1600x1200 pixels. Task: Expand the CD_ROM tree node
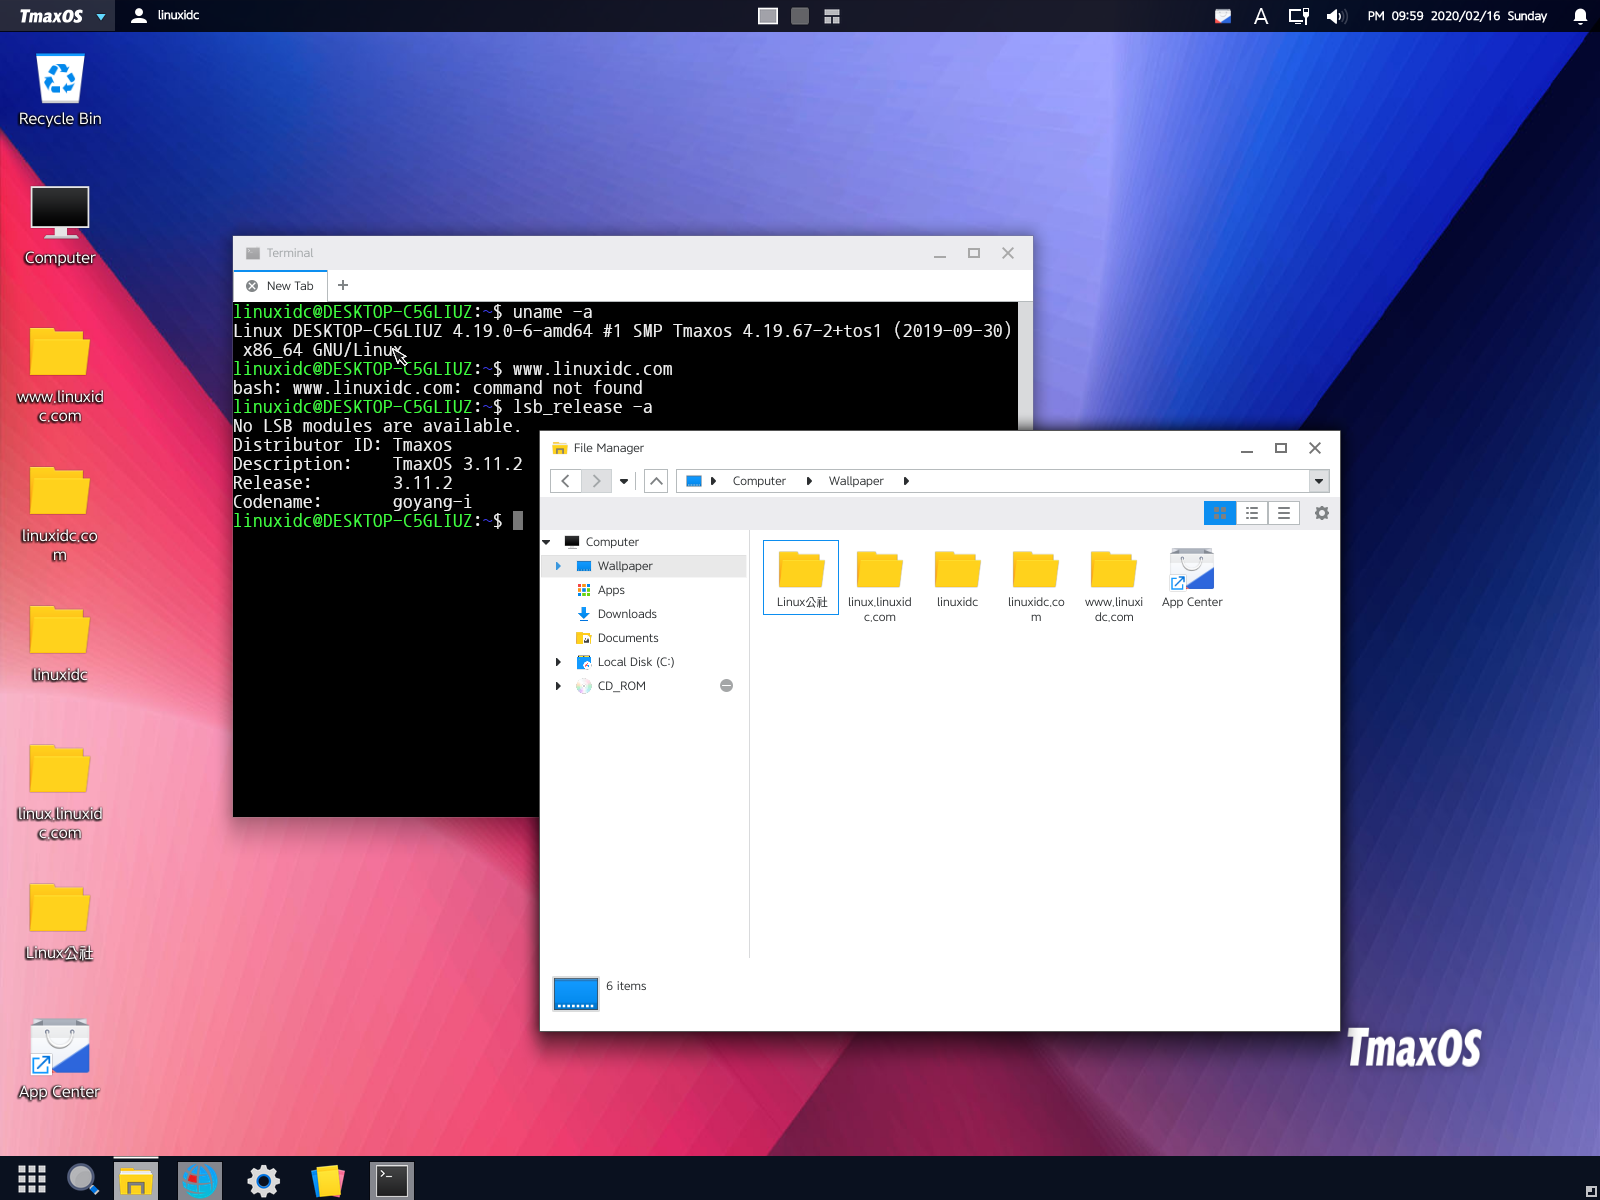[558, 686]
